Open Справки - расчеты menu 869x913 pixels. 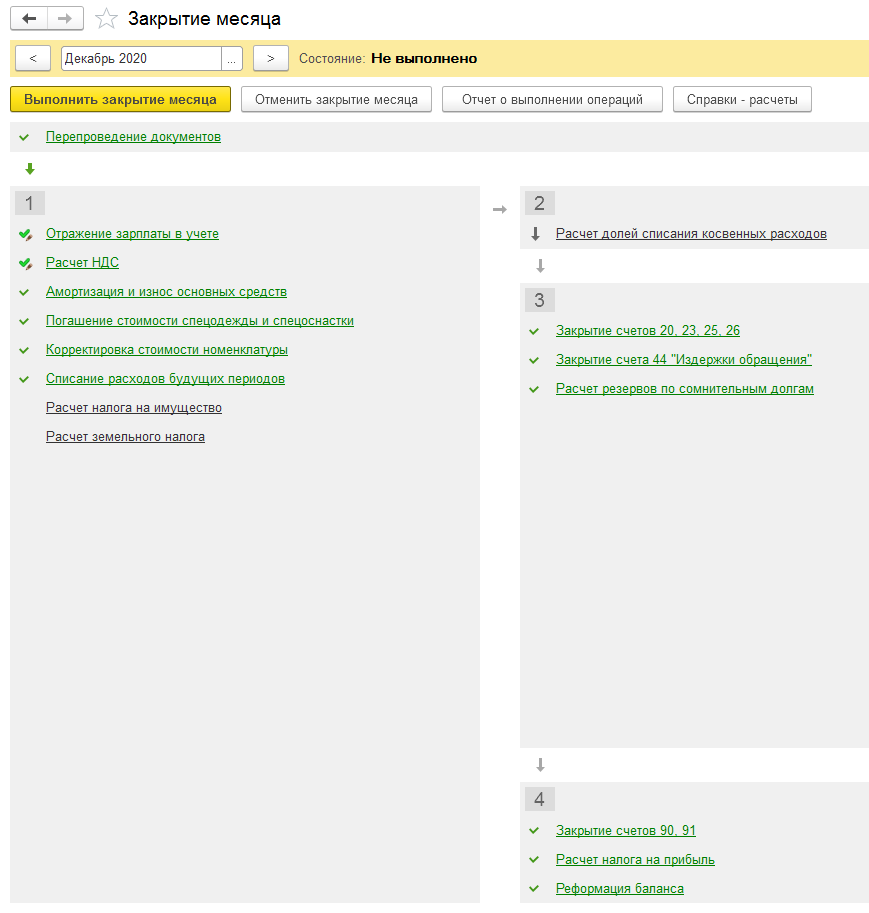[742, 100]
